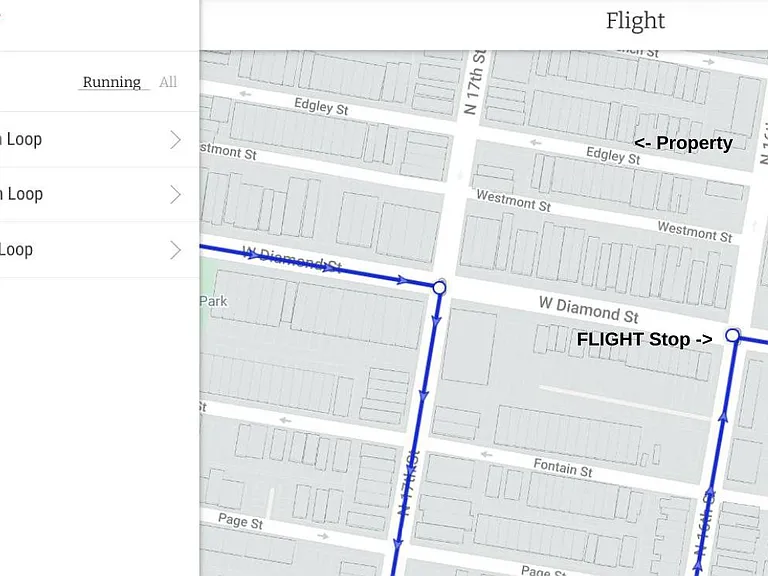
Task: Expand the third Loop route chevron
Action: [x=175, y=250]
